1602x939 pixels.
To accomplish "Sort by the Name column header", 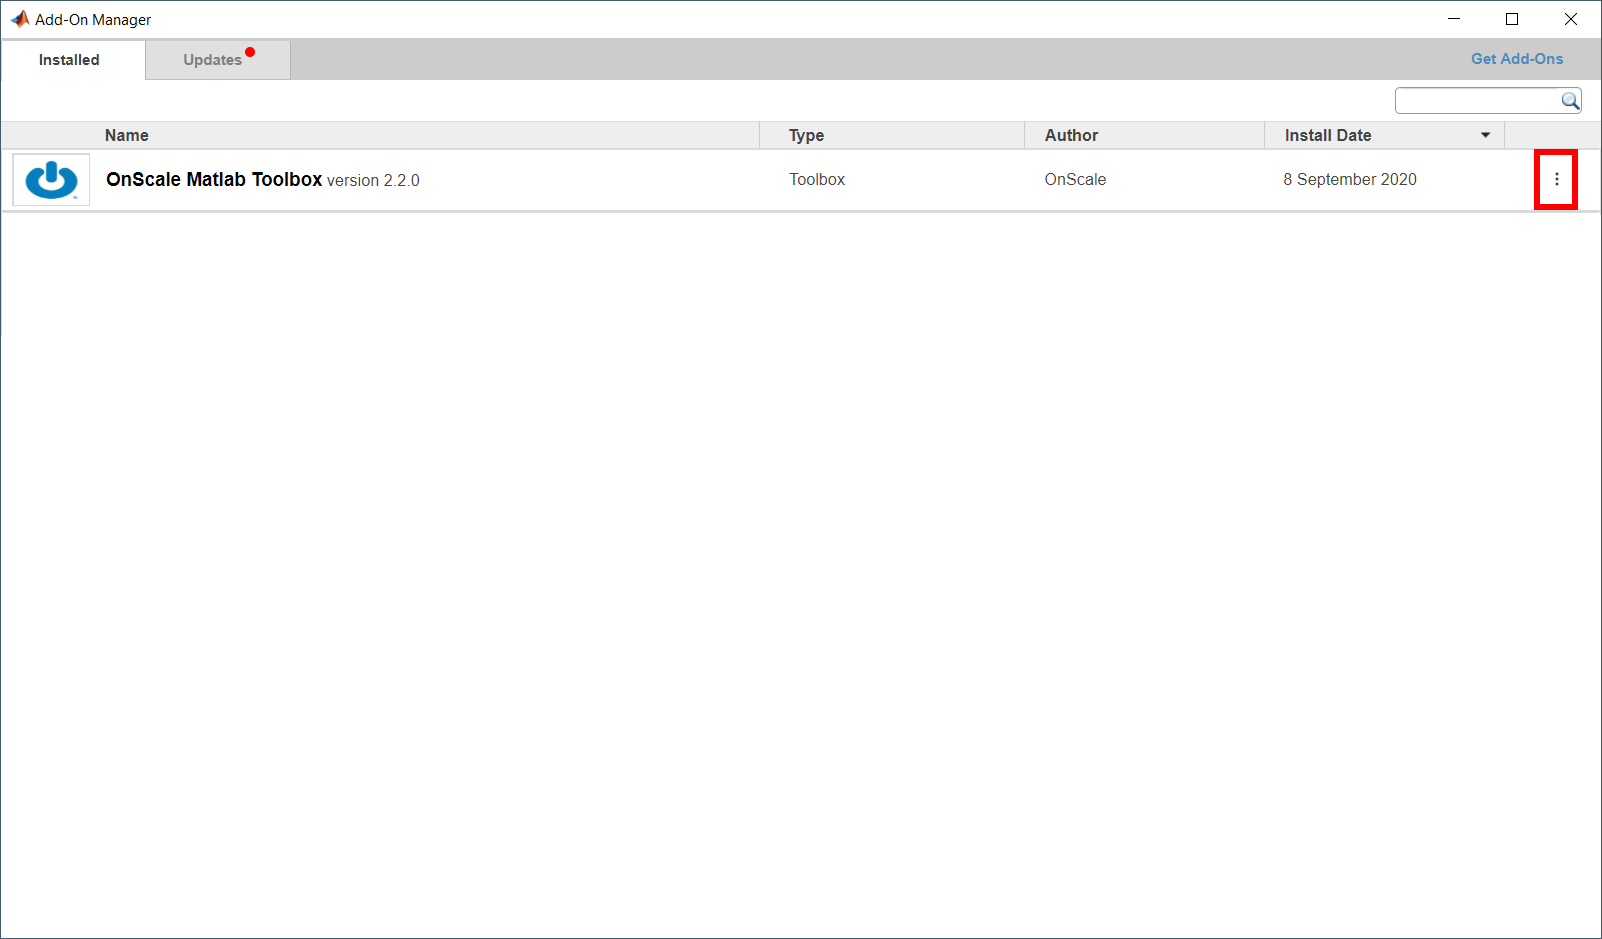I will pyautogui.click(x=380, y=135).
